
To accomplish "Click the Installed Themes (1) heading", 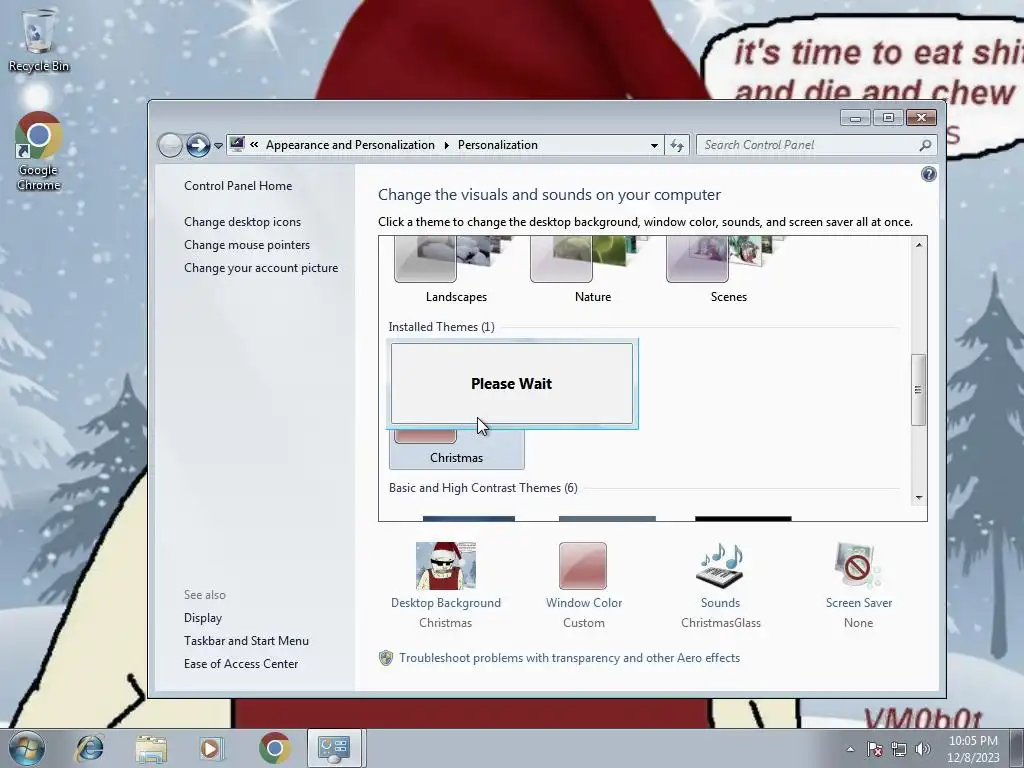I will pos(441,327).
